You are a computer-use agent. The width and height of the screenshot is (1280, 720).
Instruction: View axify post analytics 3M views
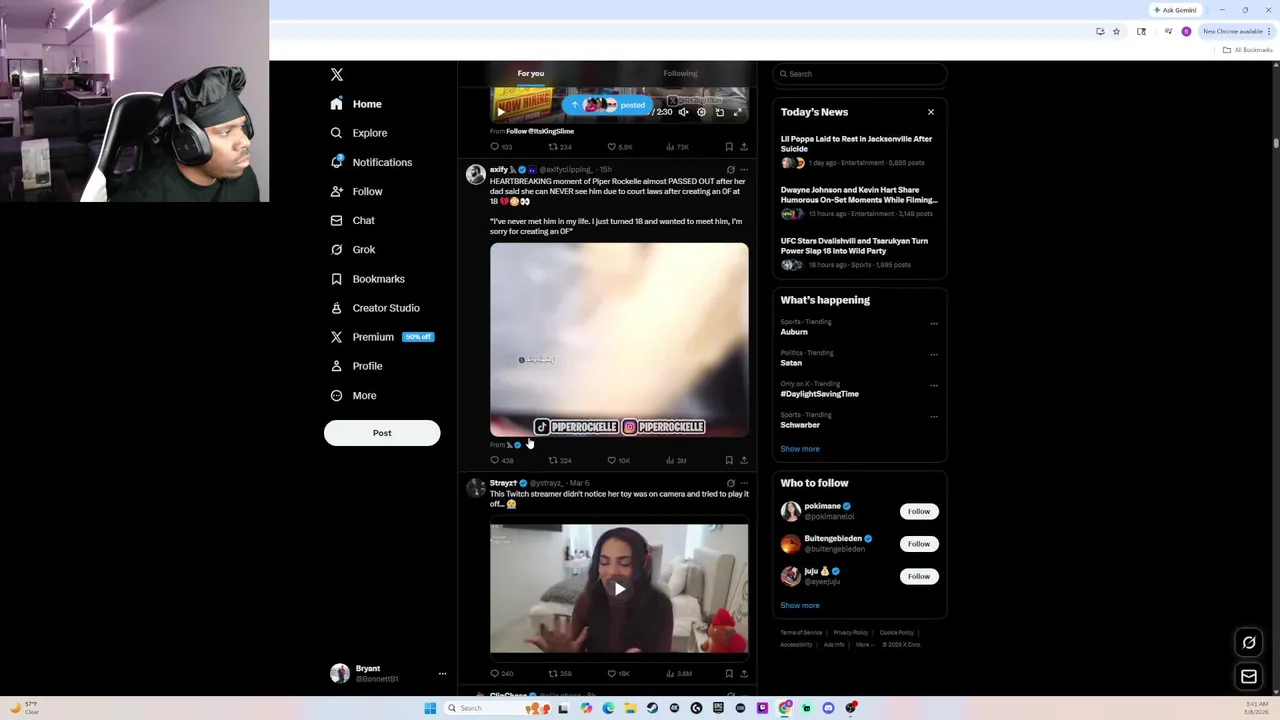676,461
